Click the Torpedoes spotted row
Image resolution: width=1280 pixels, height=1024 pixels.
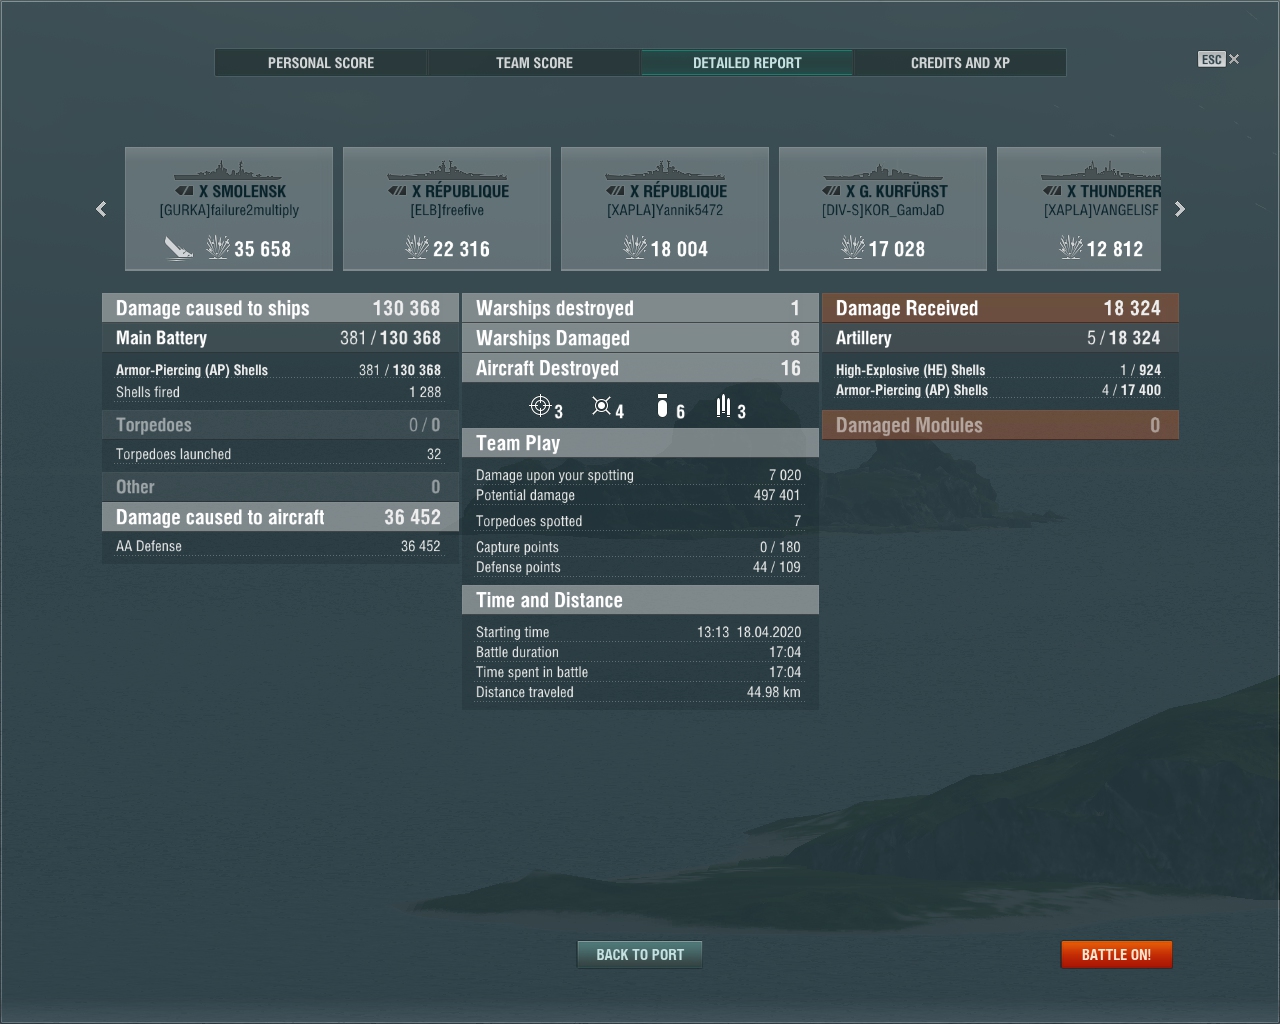coord(640,521)
